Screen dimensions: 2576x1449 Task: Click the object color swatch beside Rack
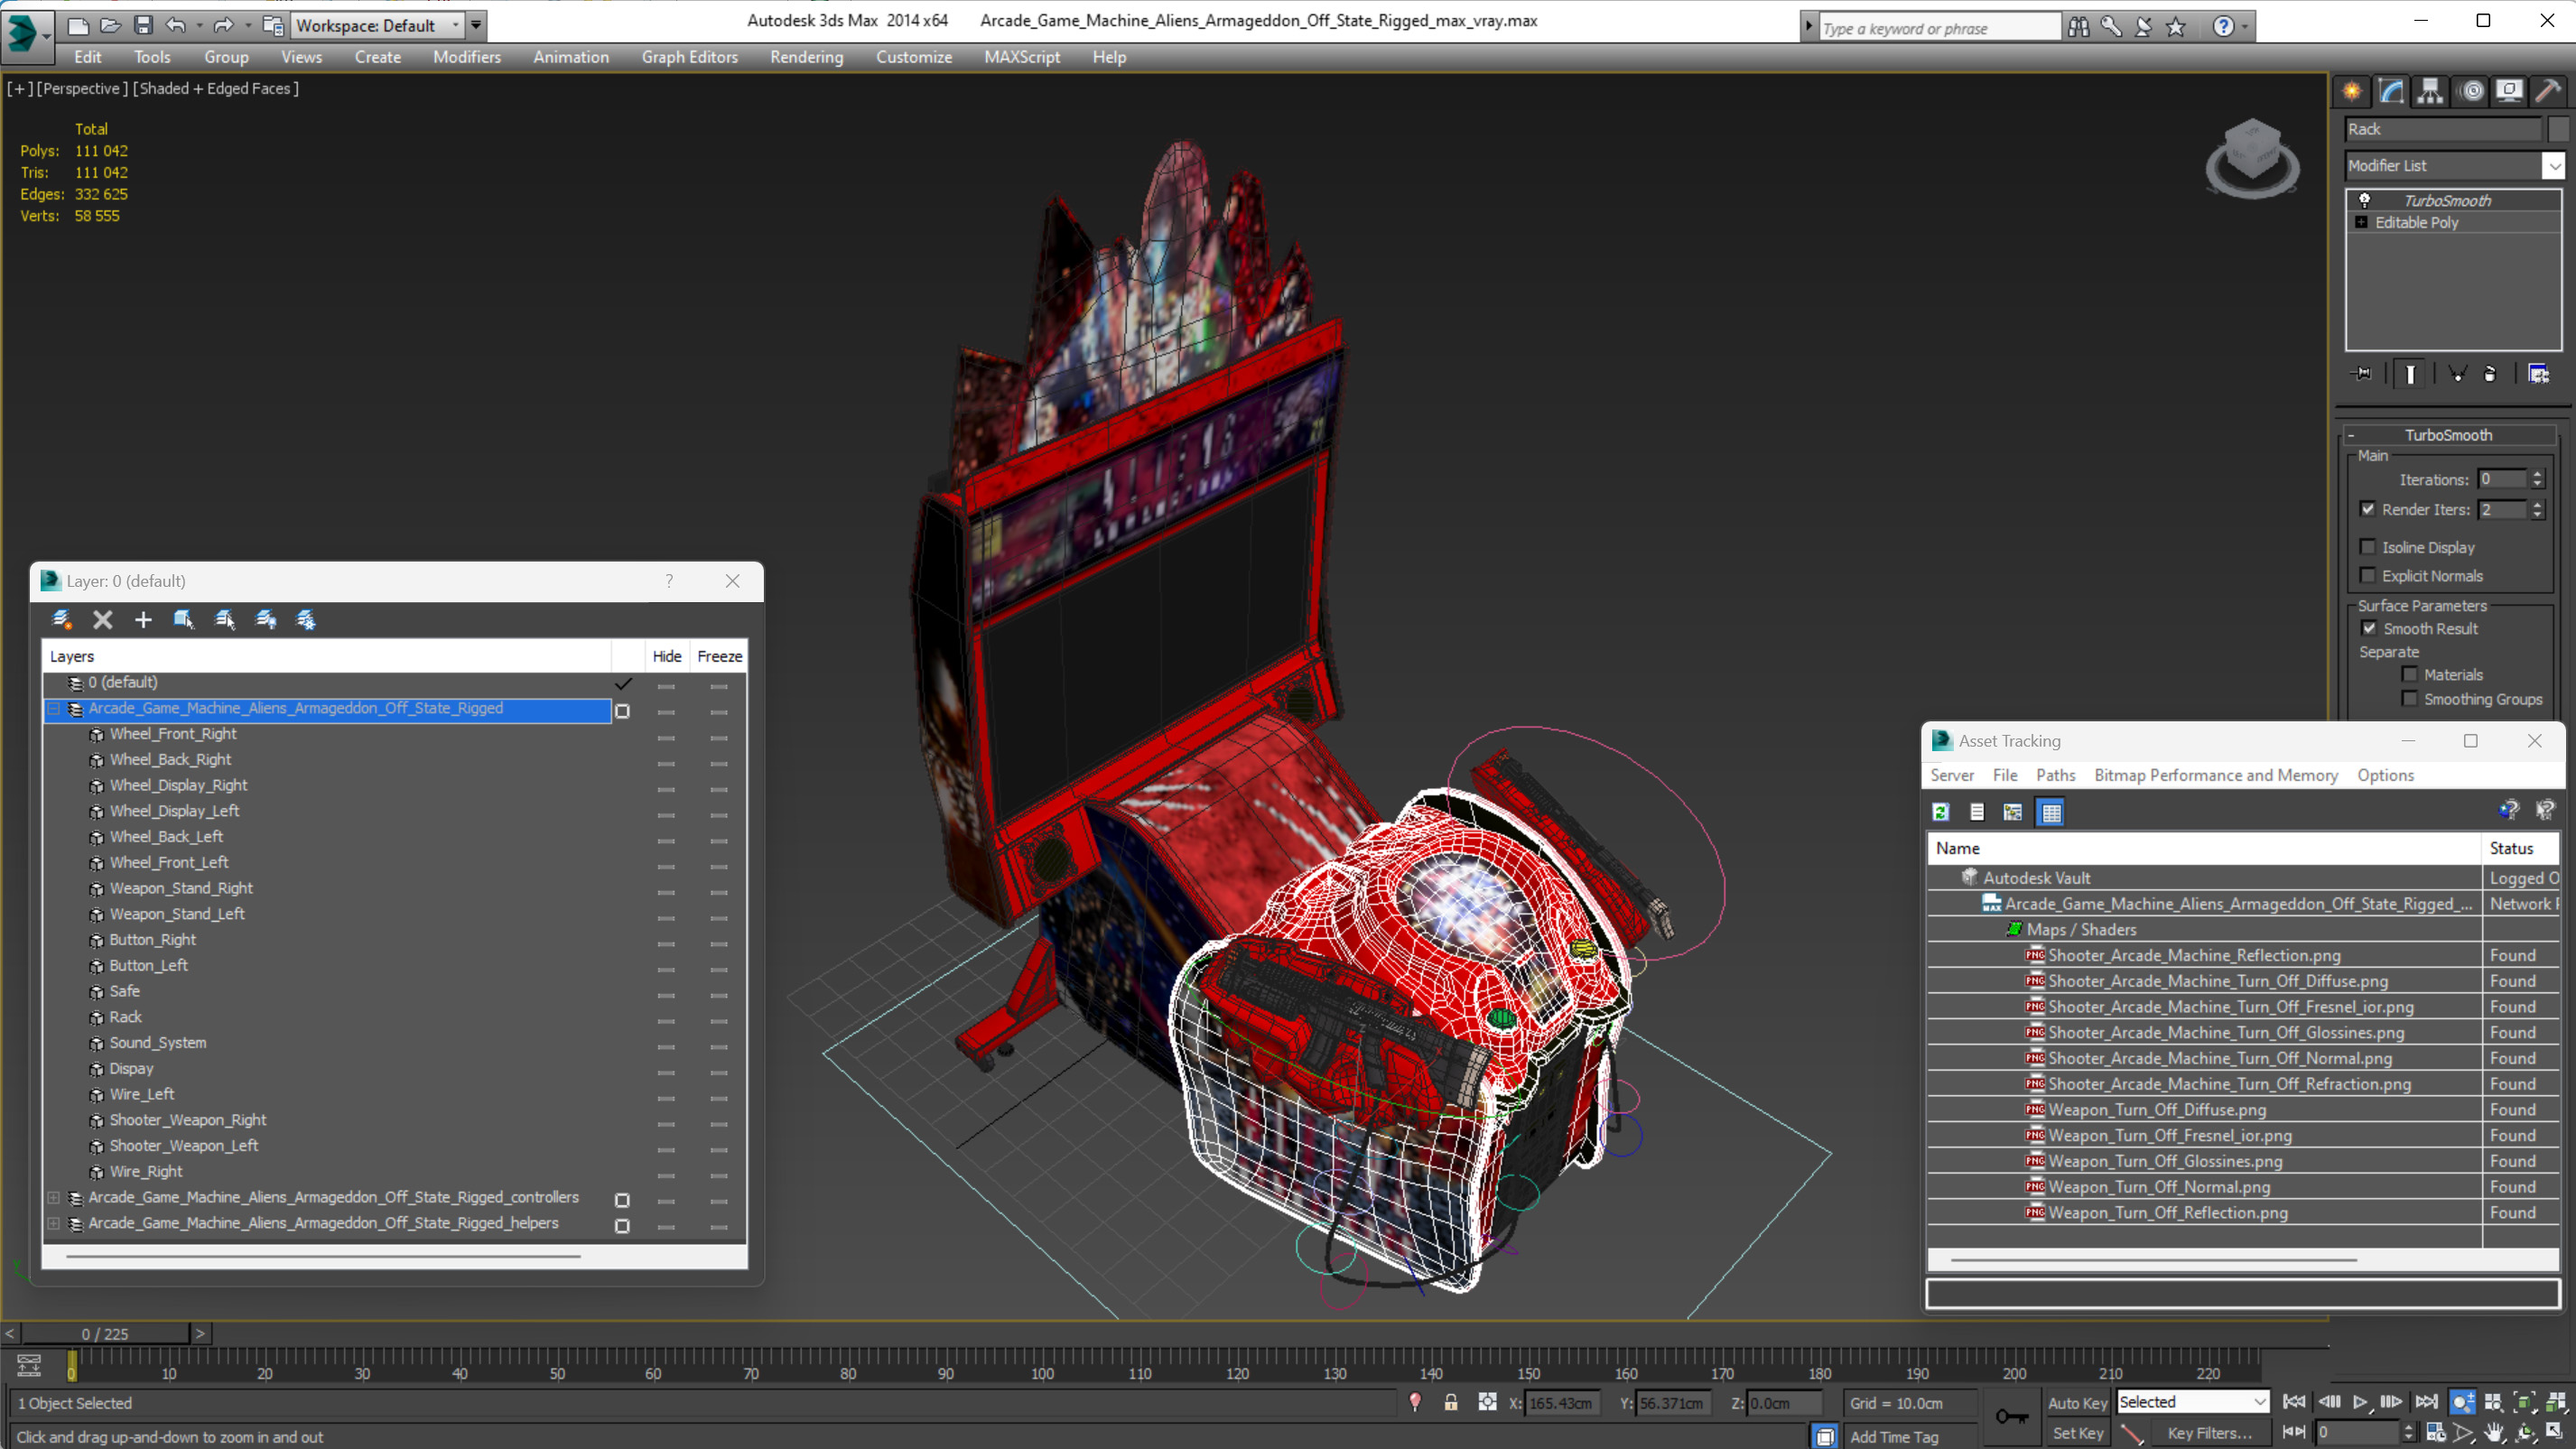tap(2558, 129)
